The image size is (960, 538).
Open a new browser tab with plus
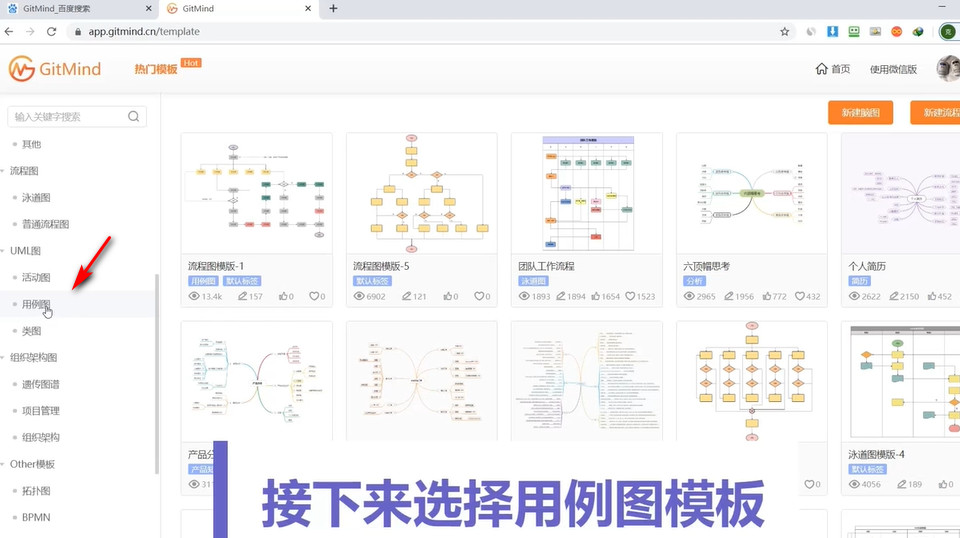click(333, 9)
